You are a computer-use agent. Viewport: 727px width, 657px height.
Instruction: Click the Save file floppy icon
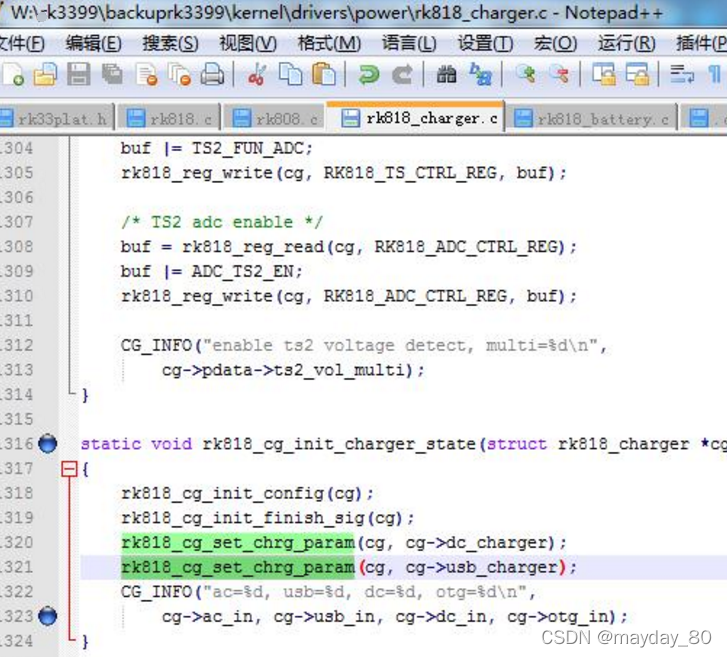pyautogui.click(x=78, y=75)
